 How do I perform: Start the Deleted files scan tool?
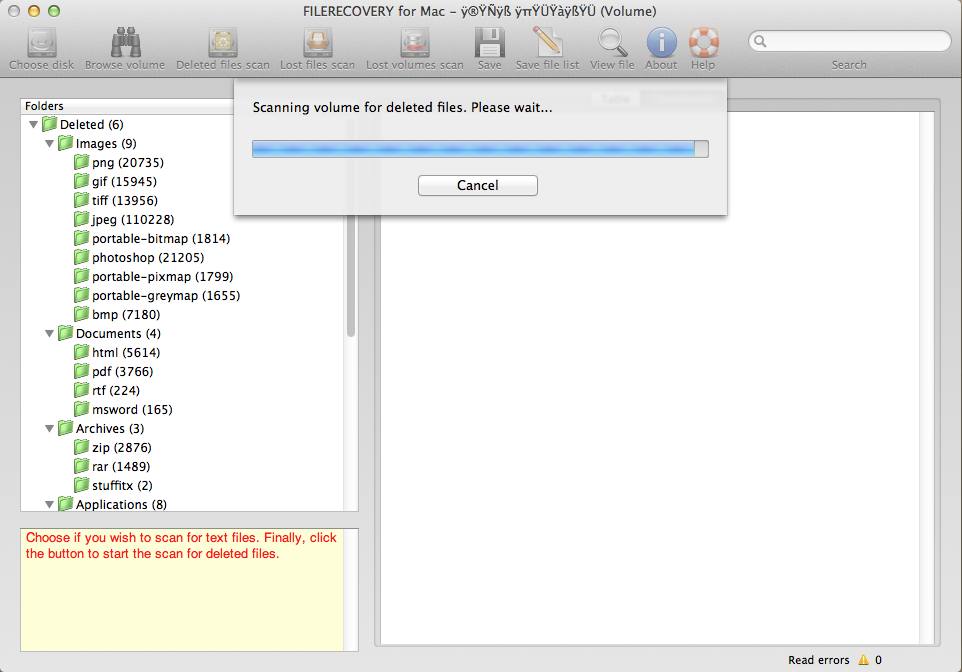pos(223,42)
